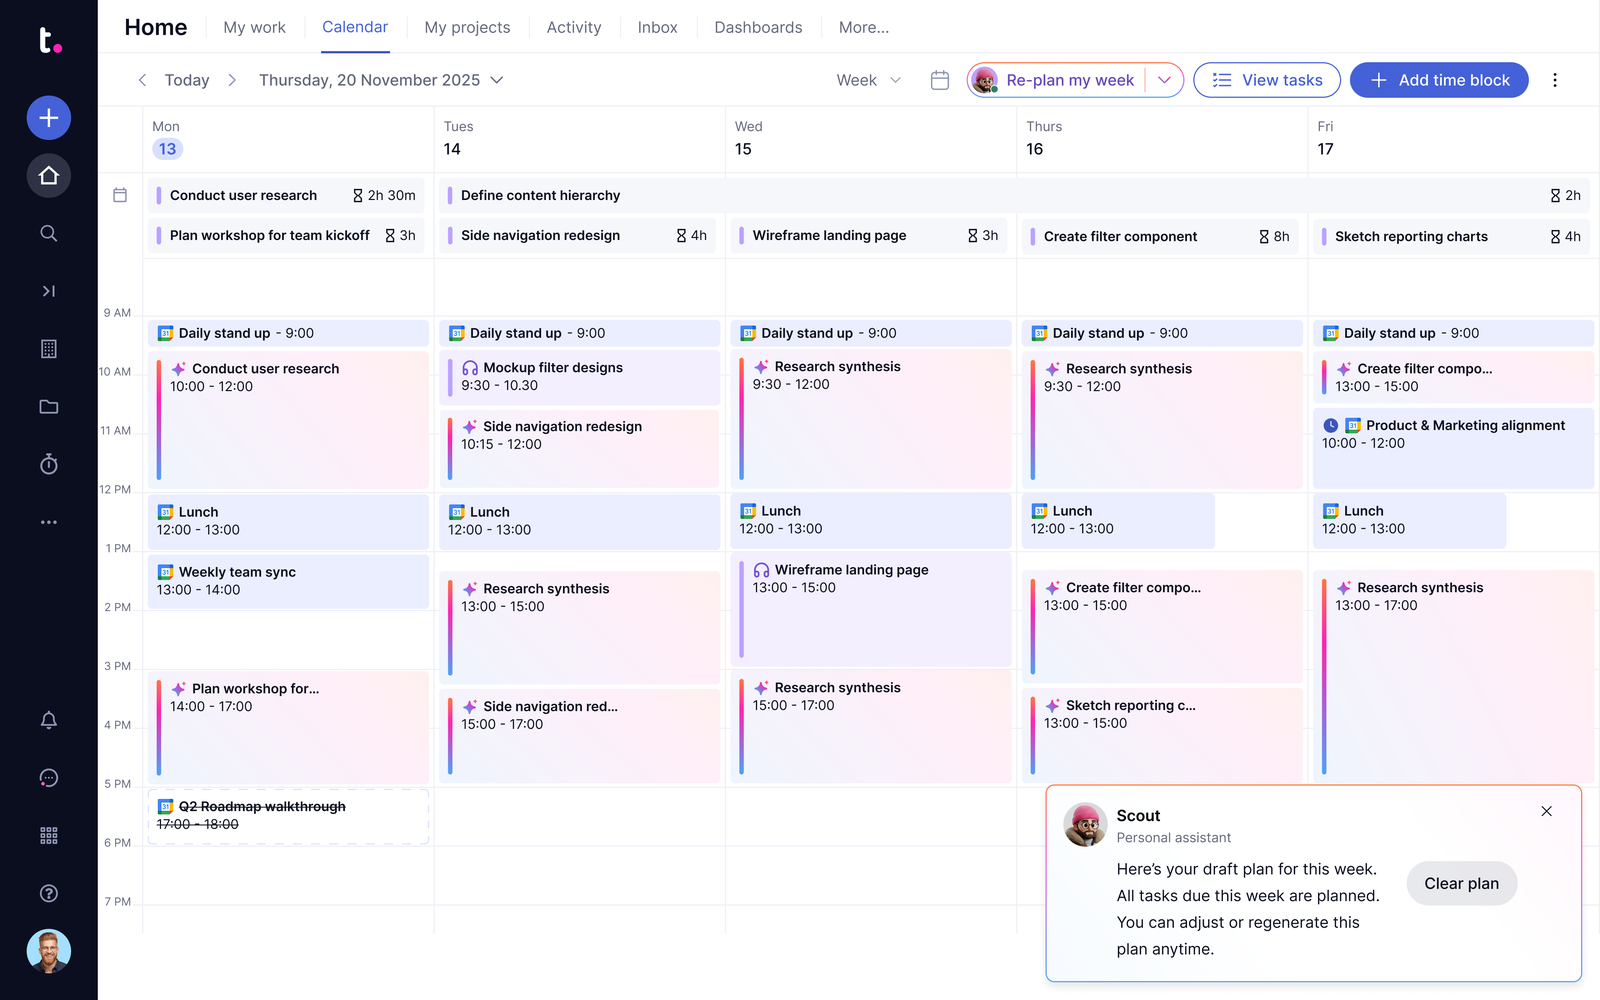Click the Add time block button
This screenshot has height=1000, width=1600.
tap(1439, 80)
